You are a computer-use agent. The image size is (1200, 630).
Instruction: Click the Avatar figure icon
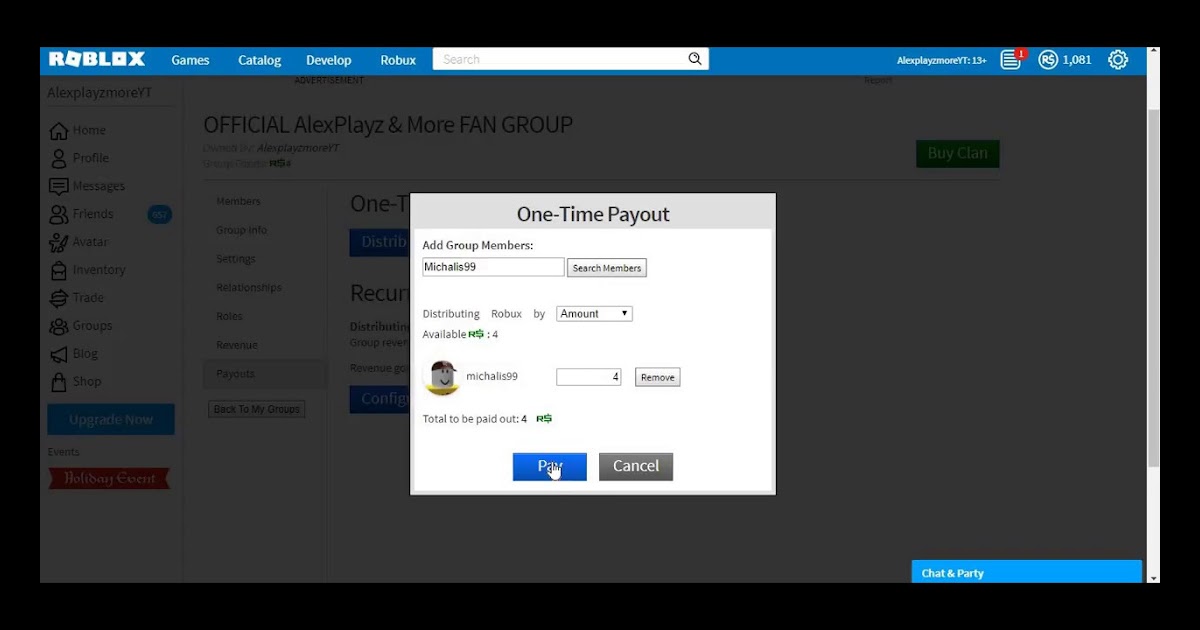(x=59, y=242)
